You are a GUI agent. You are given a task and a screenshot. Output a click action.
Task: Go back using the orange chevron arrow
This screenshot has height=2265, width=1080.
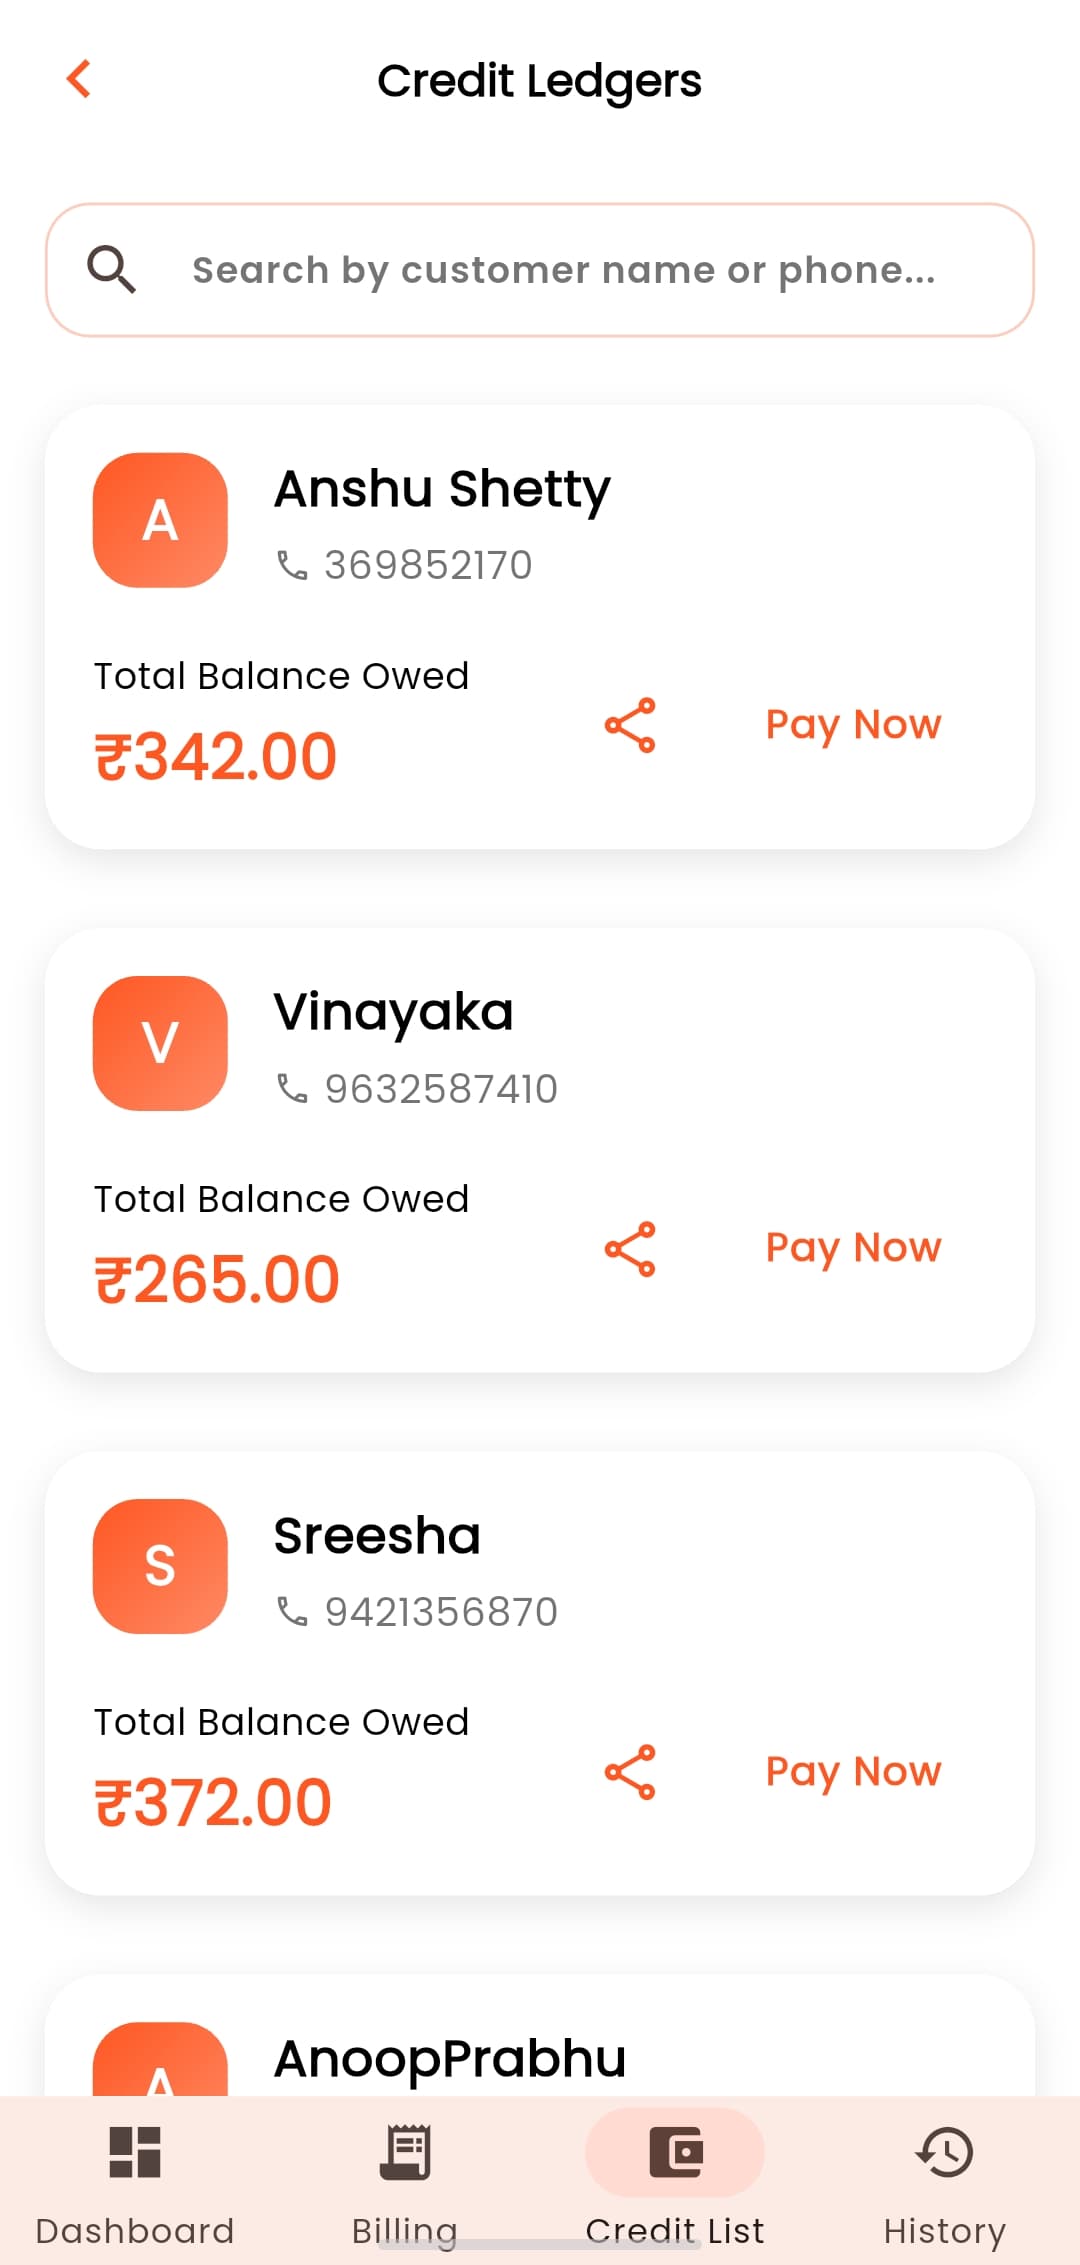pos(79,79)
